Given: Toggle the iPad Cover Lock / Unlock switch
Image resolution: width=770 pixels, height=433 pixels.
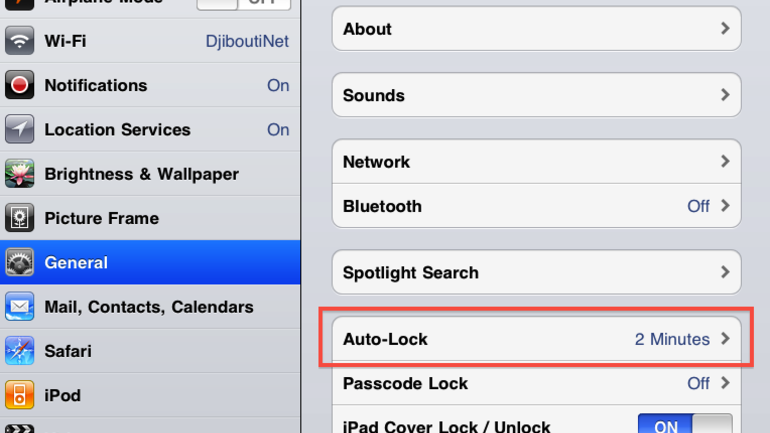Looking at the screenshot, I should 685,424.
